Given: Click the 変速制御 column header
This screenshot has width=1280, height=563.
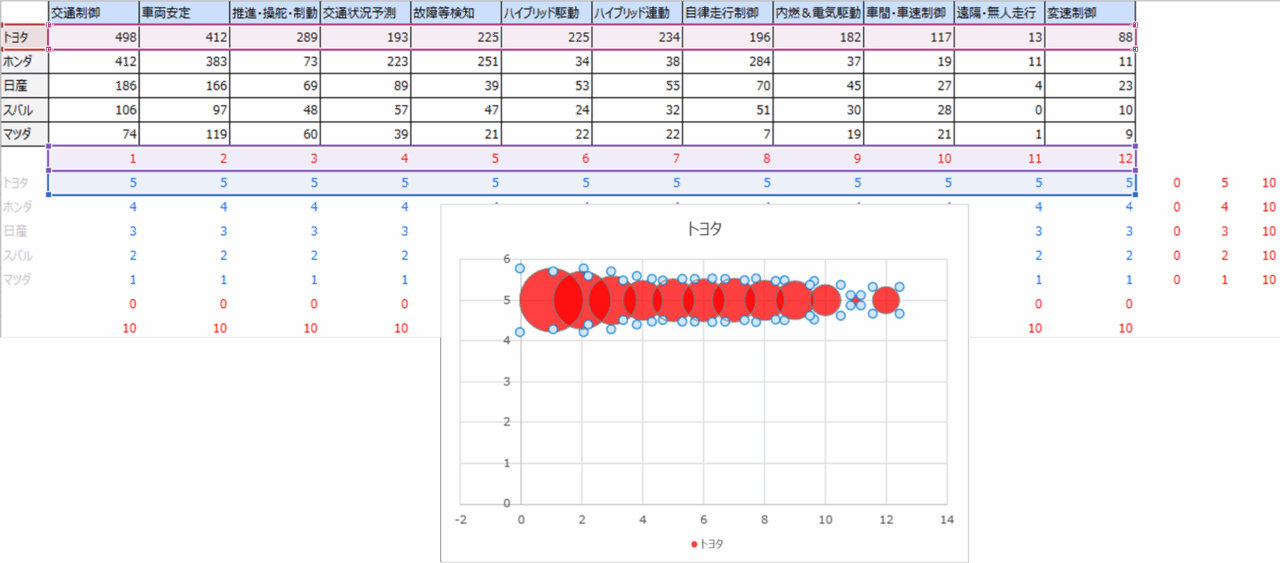Looking at the screenshot, I should [1090, 13].
